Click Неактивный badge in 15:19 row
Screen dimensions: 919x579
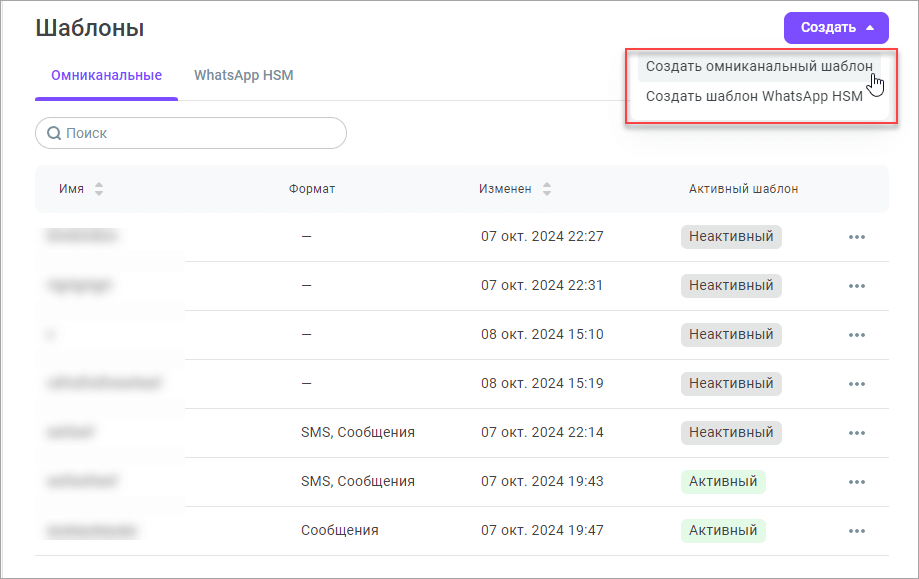(731, 384)
